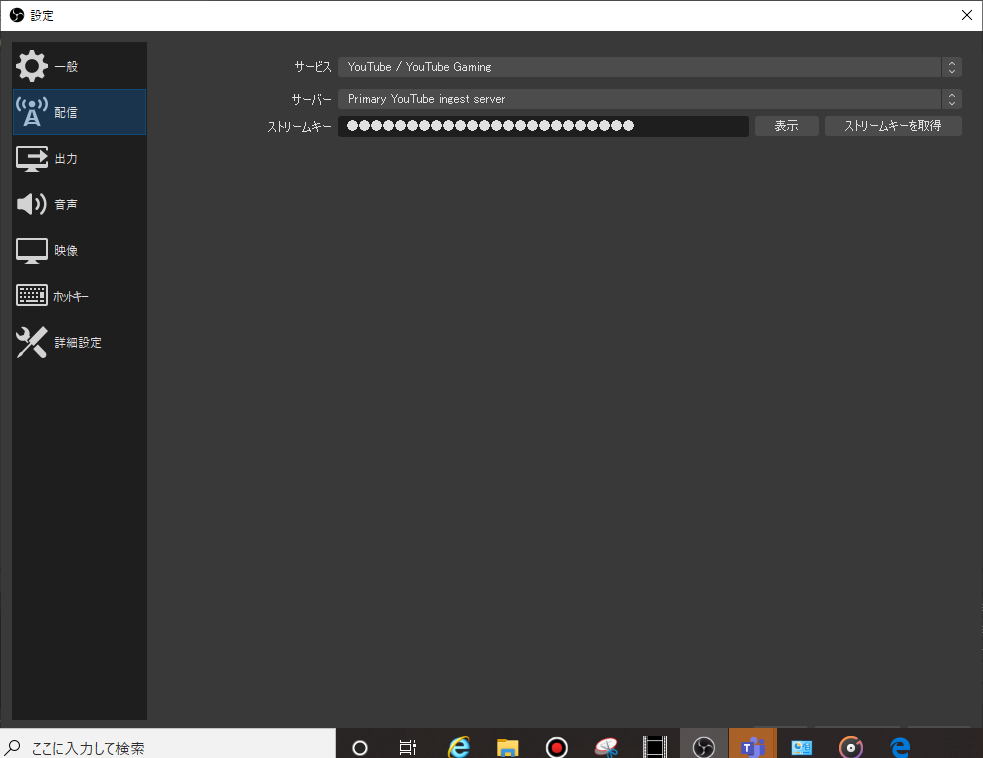The image size is (983, 758).
Task: Click the OBS logo in the title bar
Action: (x=17, y=15)
